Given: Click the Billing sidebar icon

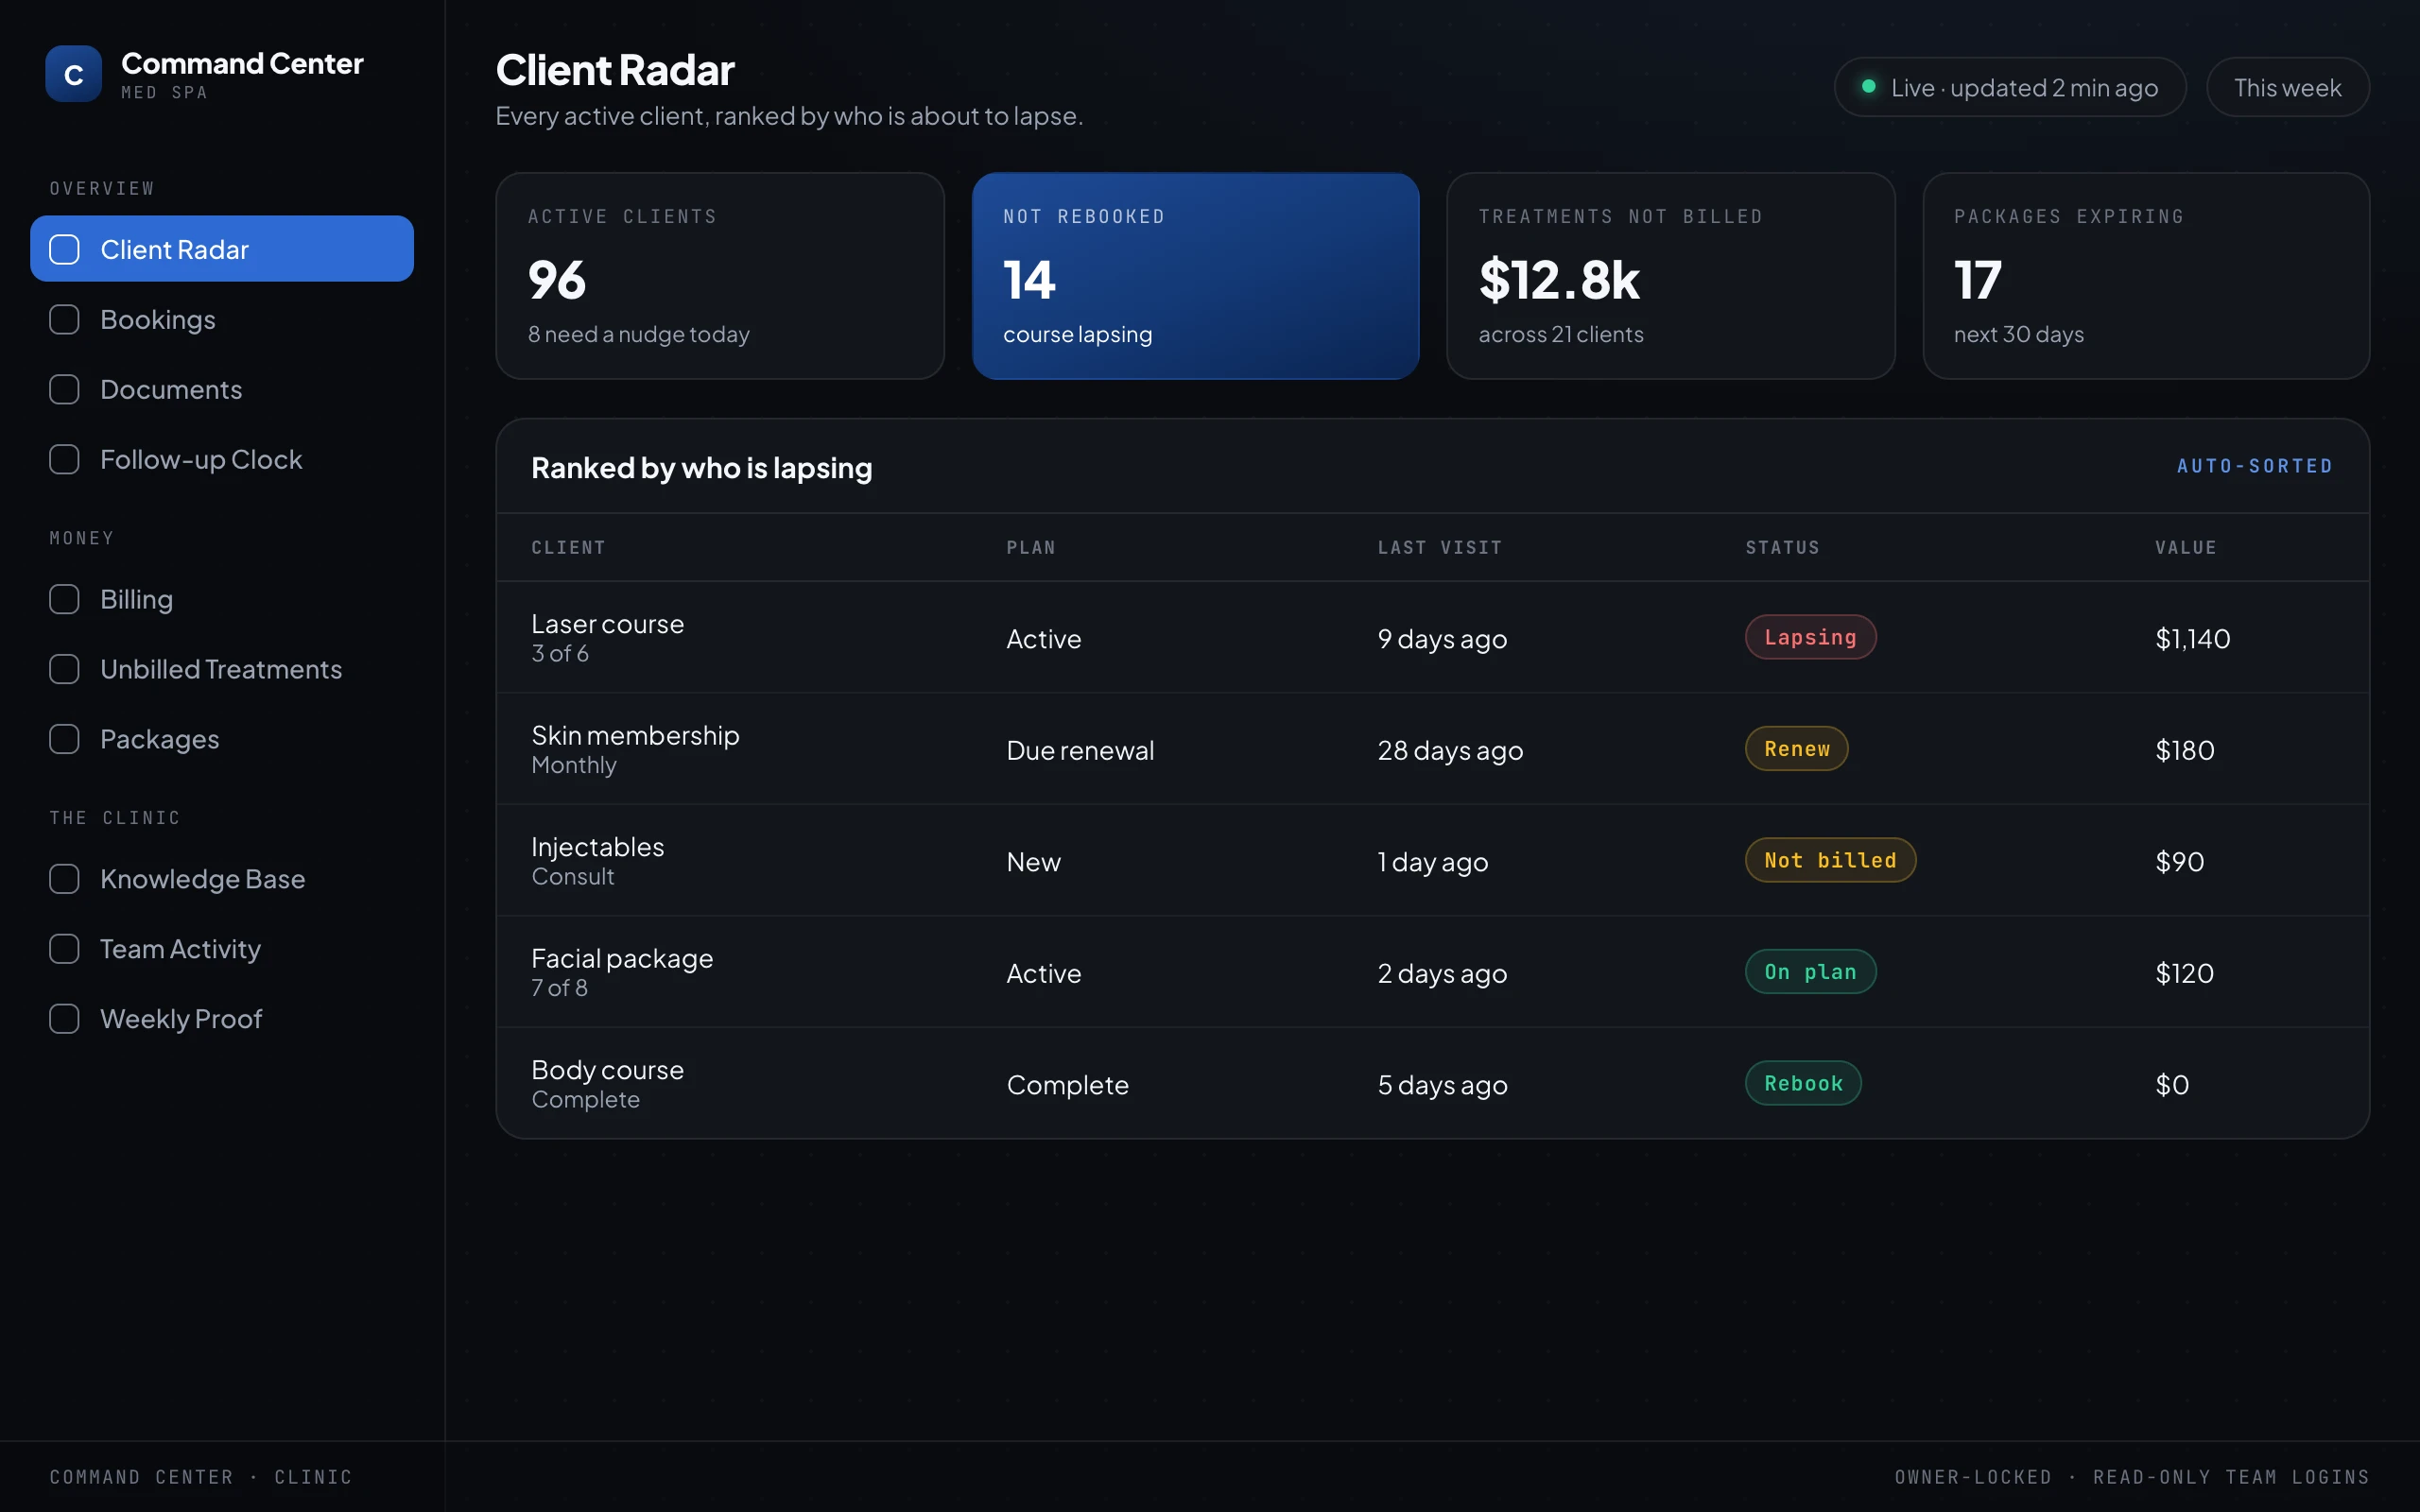Looking at the screenshot, I should 65,599.
